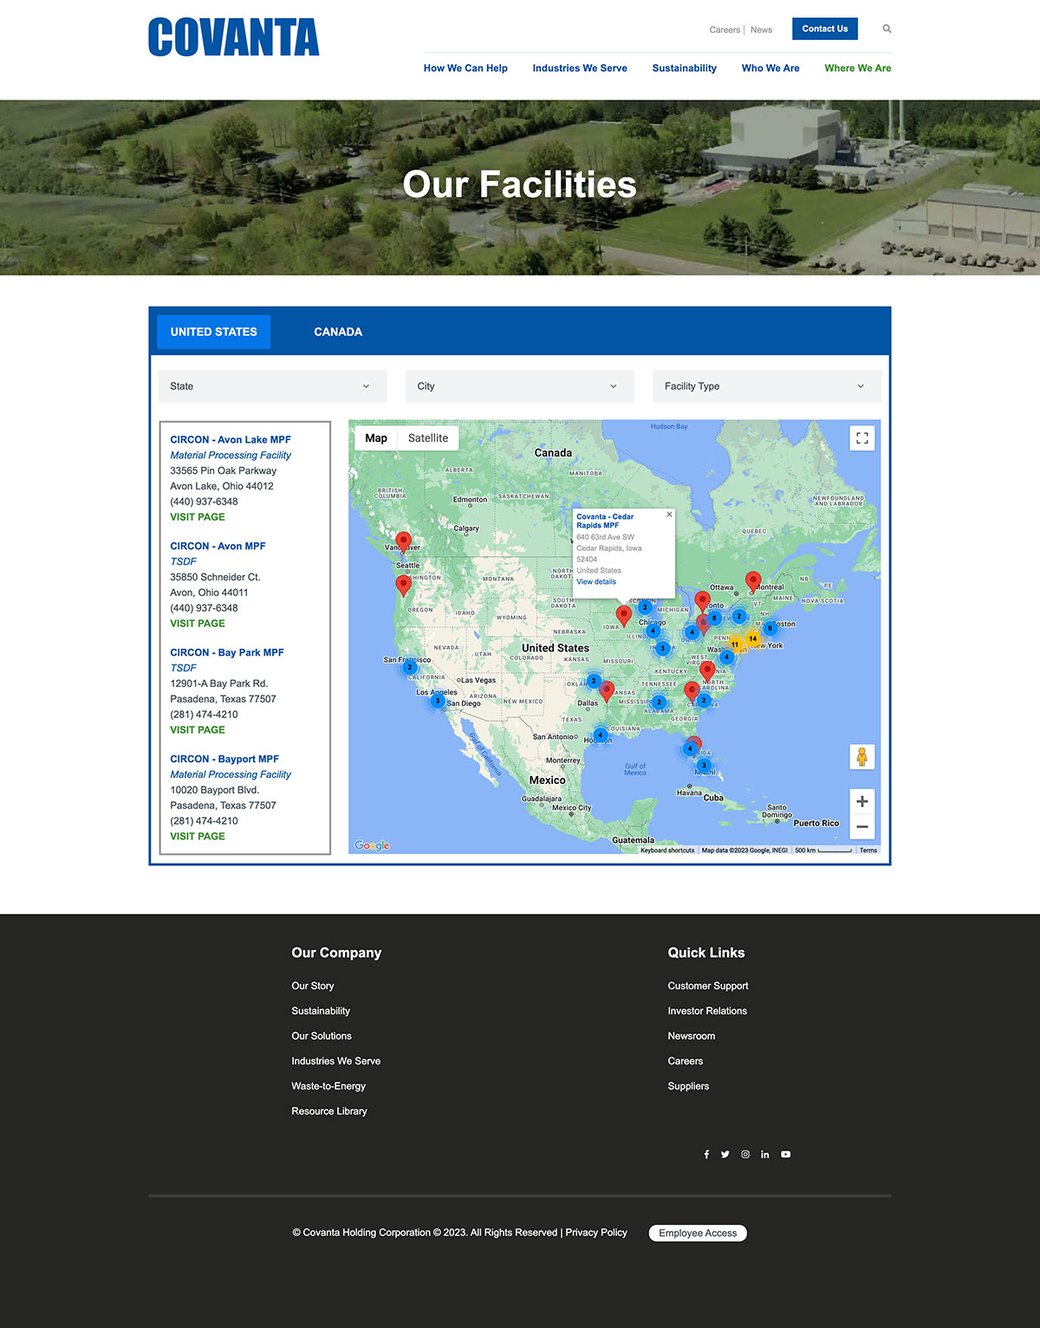Viewport: 1040px width, 1328px height.
Task: Click View details in map info window
Action: [596, 582]
